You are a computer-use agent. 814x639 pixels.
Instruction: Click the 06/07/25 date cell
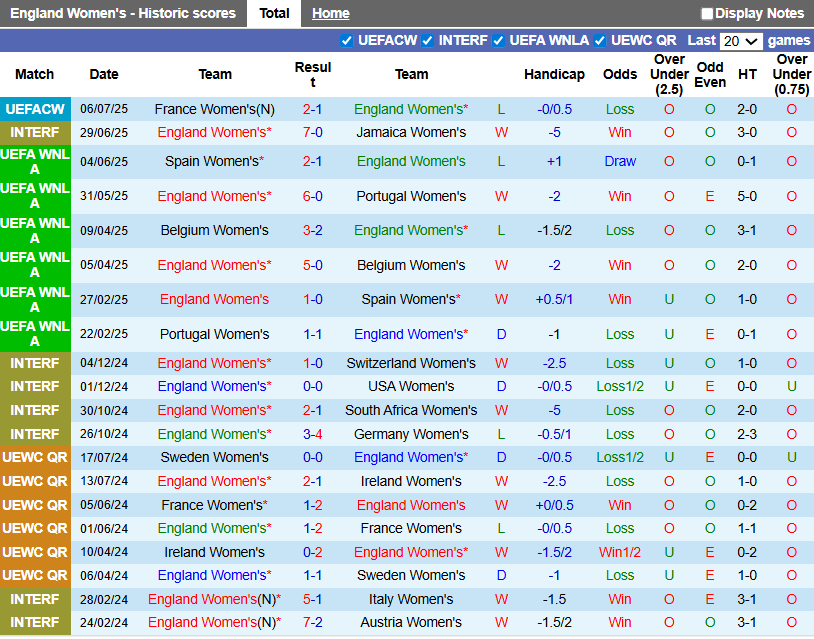pos(104,110)
